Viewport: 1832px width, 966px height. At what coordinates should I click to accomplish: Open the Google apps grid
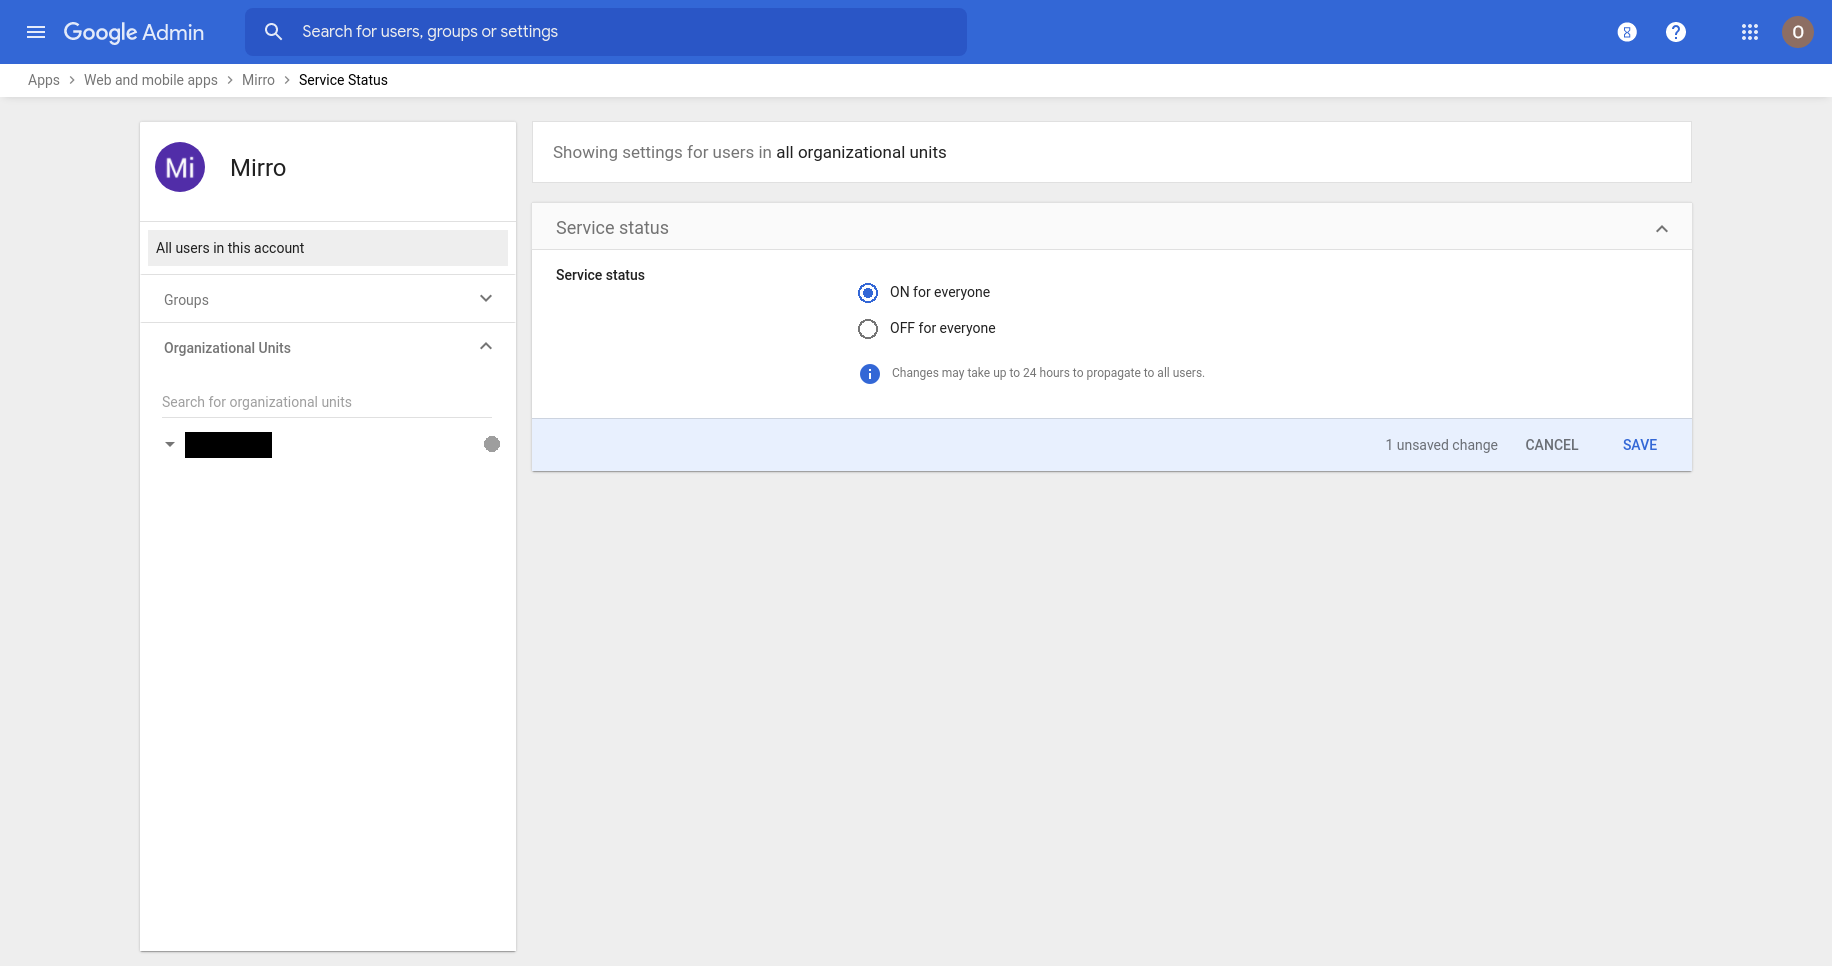(1750, 32)
